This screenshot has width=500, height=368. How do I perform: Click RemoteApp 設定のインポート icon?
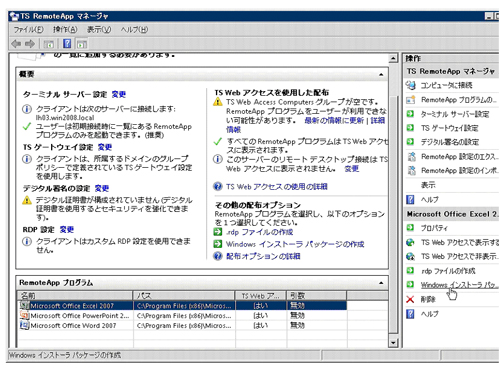(411, 171)
